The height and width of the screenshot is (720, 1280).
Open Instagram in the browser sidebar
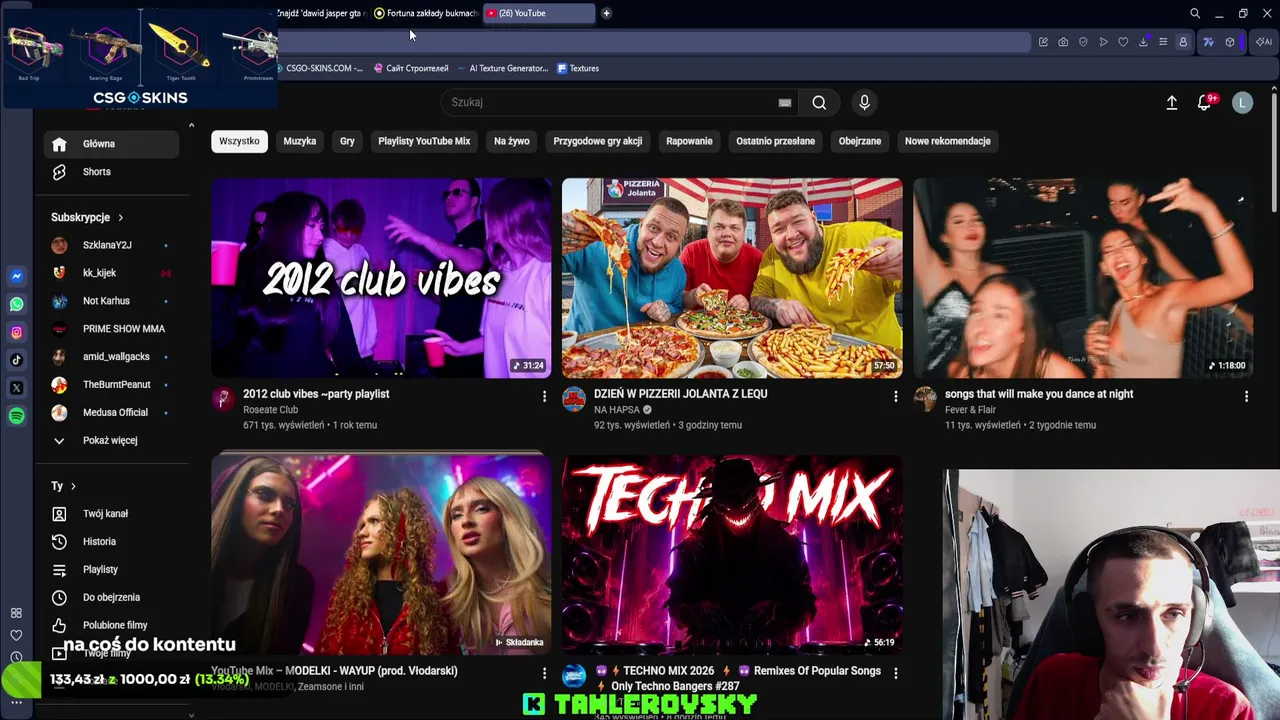[x=17, y=332]
